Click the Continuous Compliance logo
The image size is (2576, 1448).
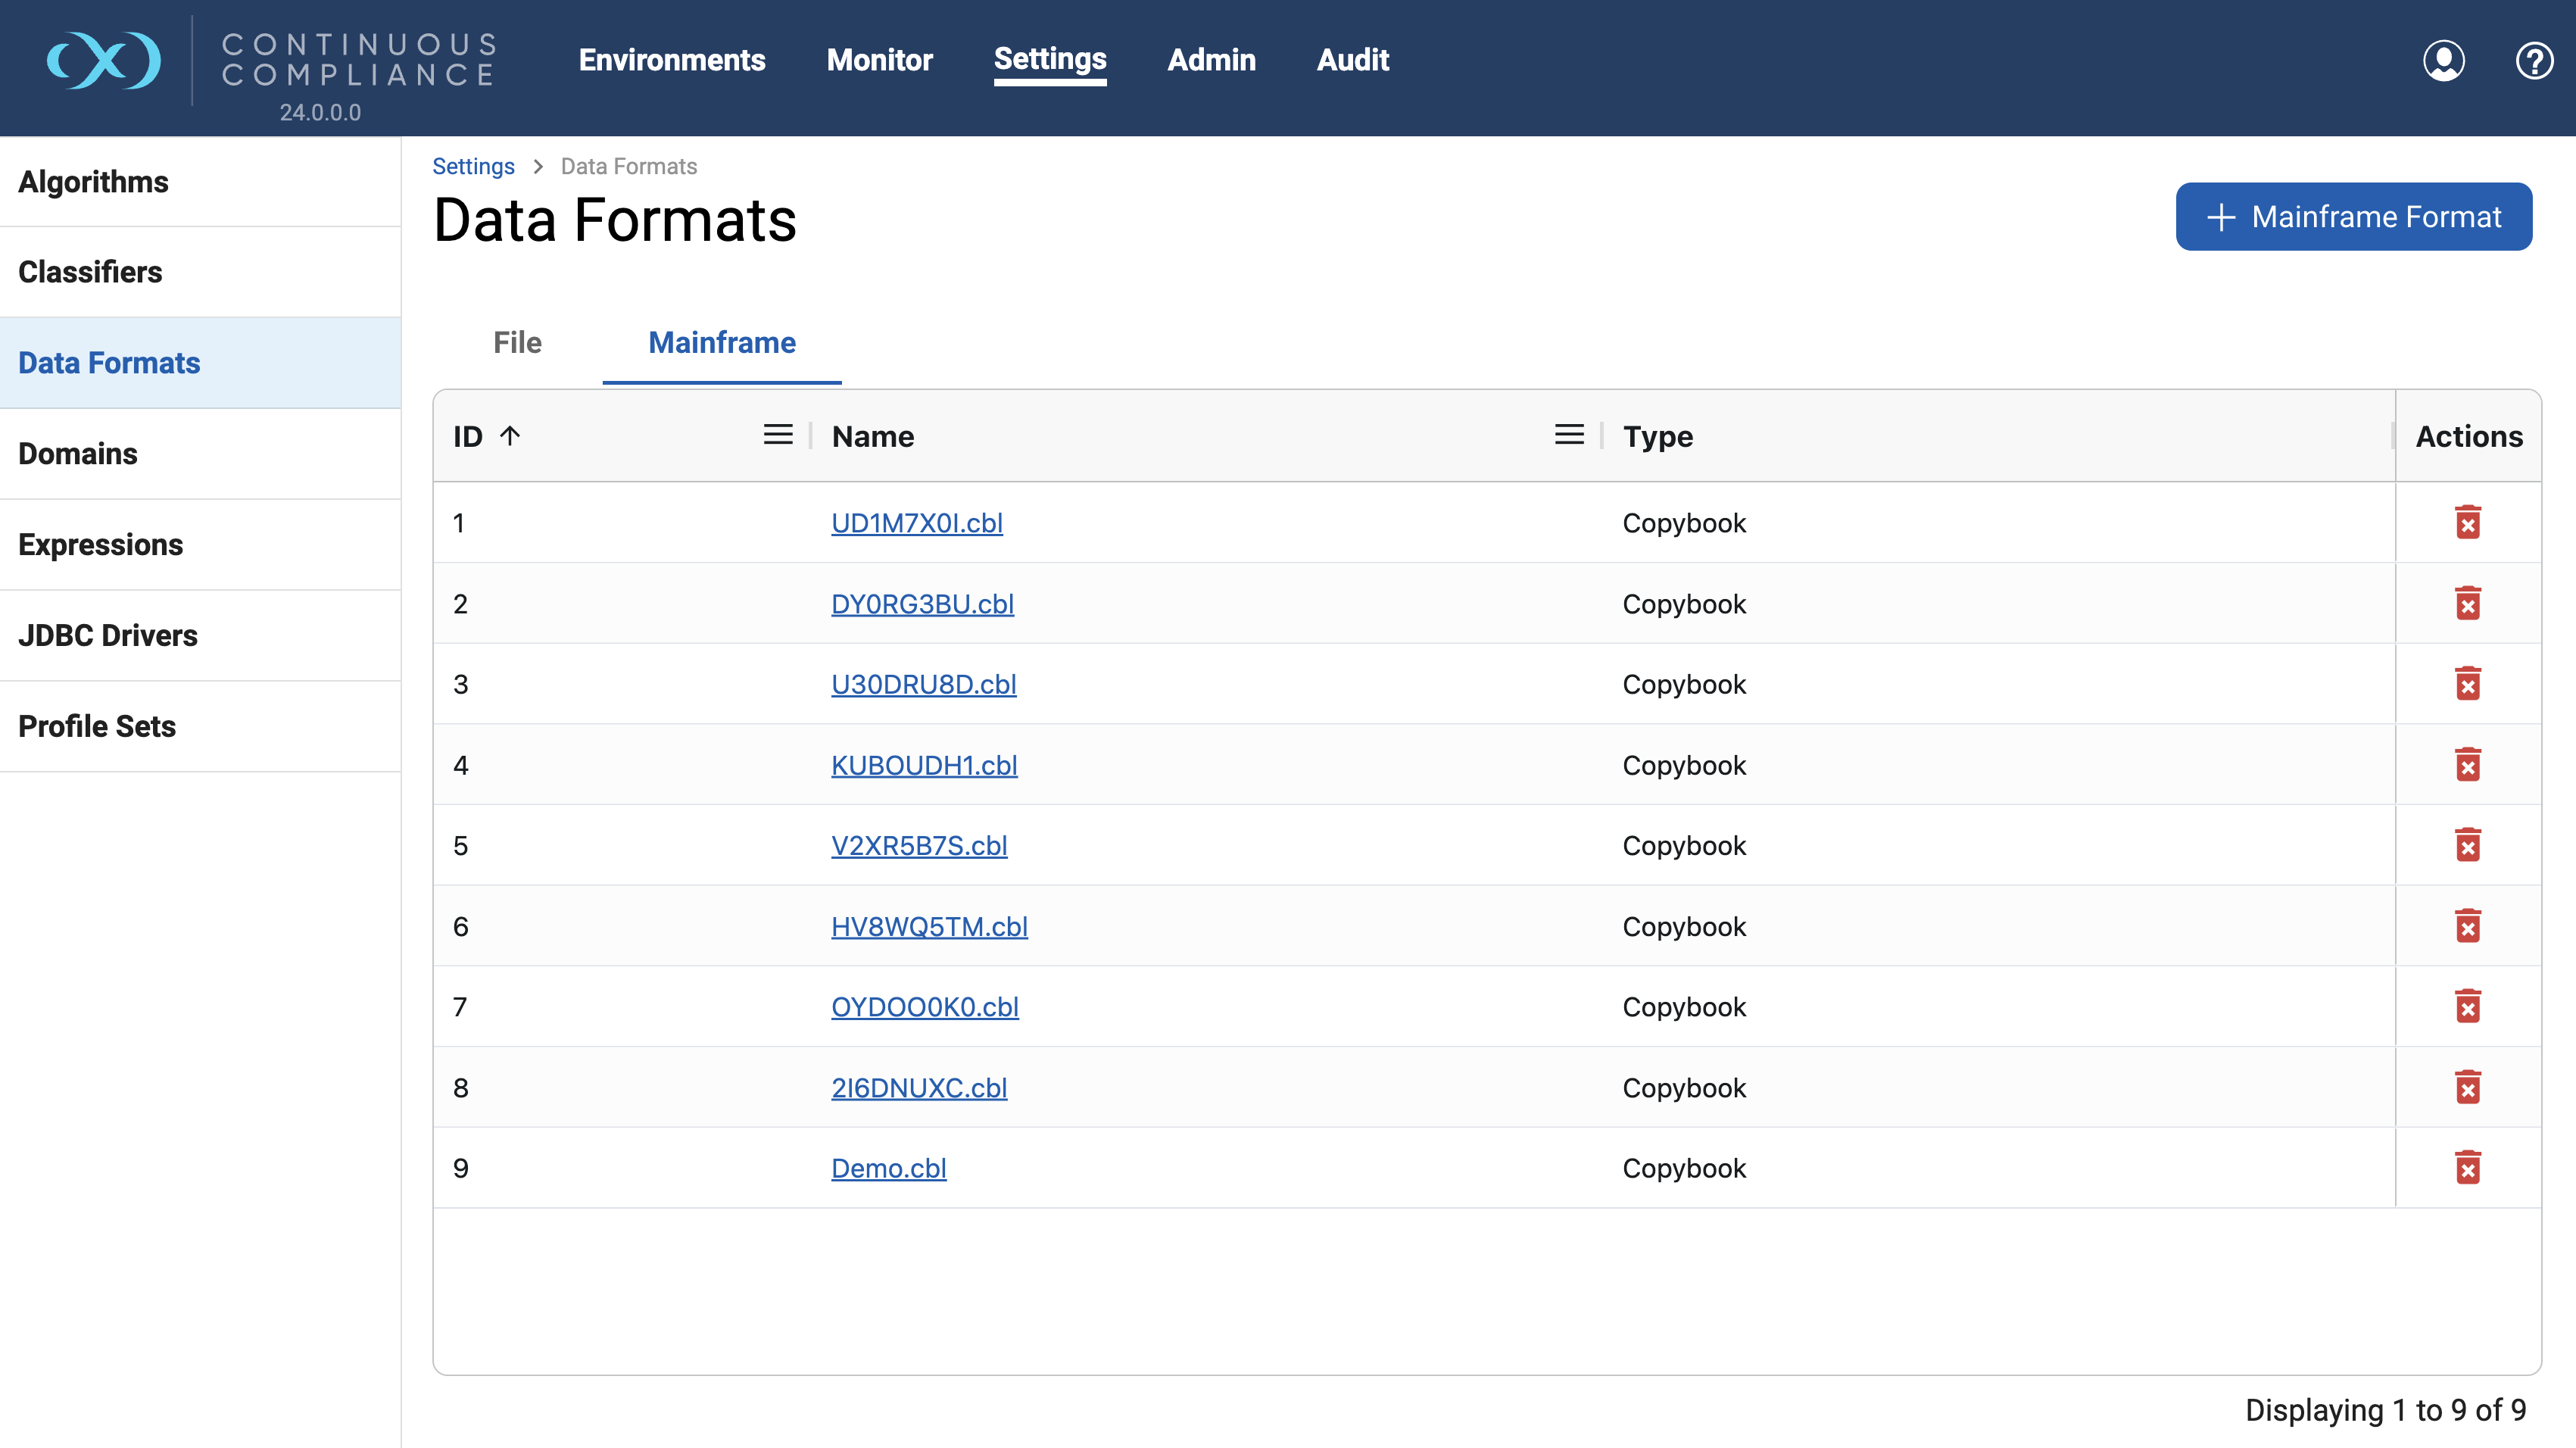[x=104, y=60]
